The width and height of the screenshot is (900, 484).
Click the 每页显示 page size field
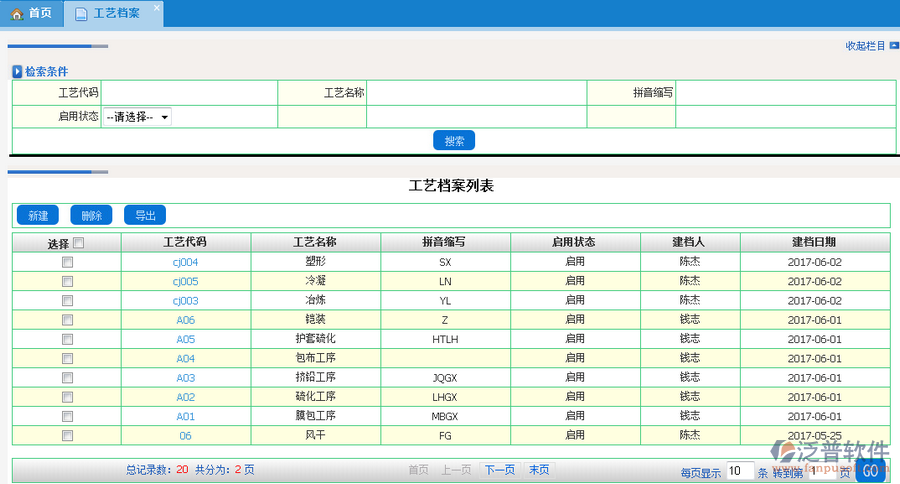pos(739,471)
